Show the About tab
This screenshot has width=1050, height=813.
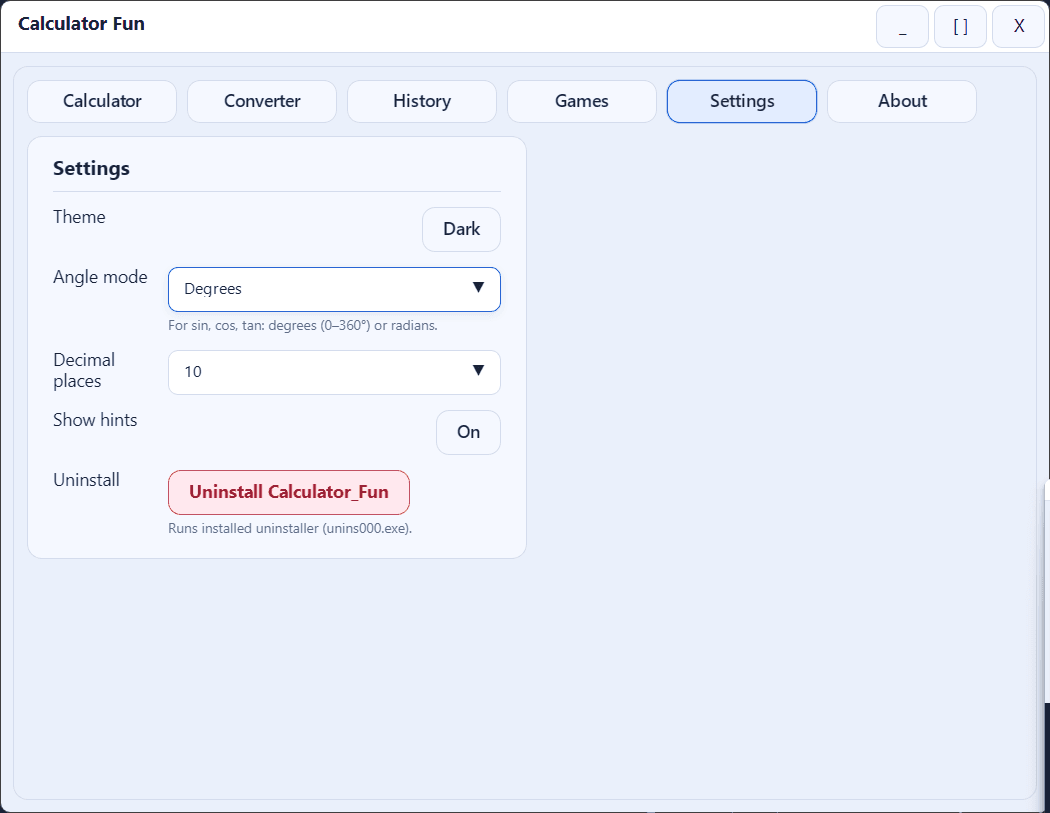coord(902,101)
